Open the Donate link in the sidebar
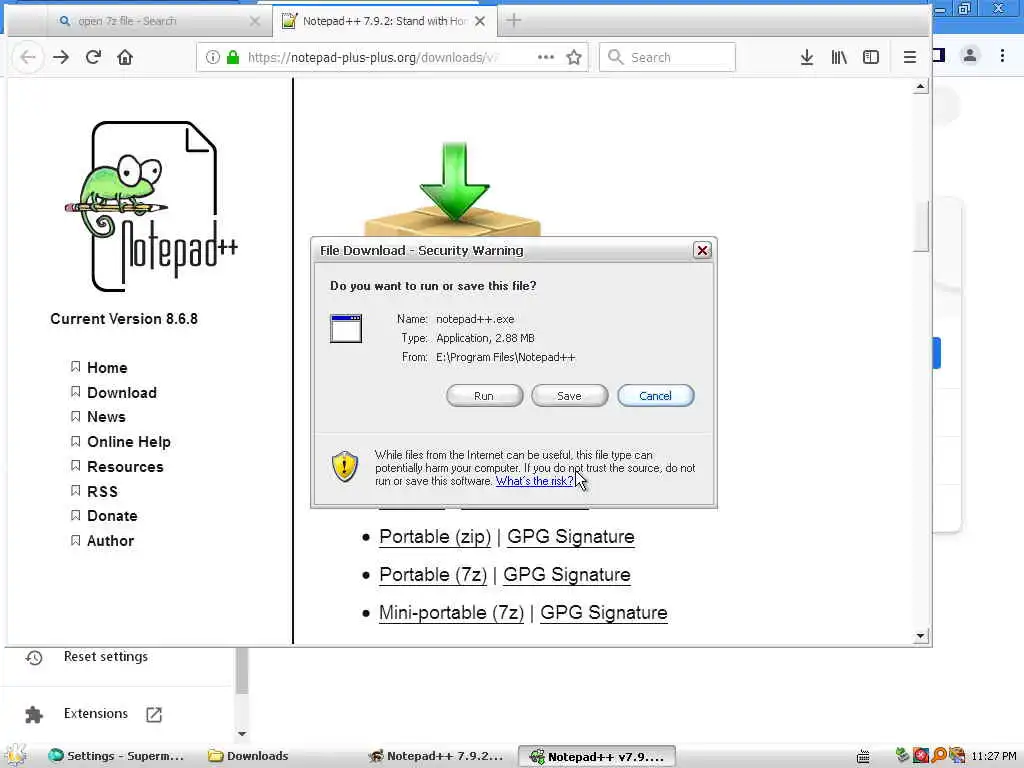Image resolution: width=1024 pixels, height=768 pixels. (x=112, y=516)
